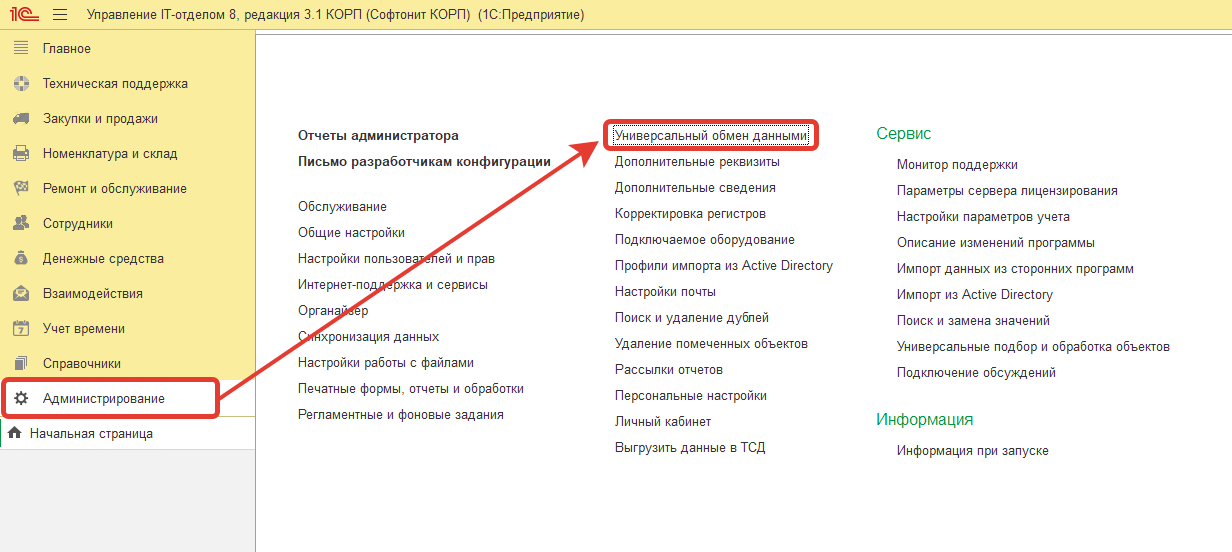Open Универсальные подбор и обработка объектов
Viewport: 1232px width, 552px height.
coord(1033,347)
